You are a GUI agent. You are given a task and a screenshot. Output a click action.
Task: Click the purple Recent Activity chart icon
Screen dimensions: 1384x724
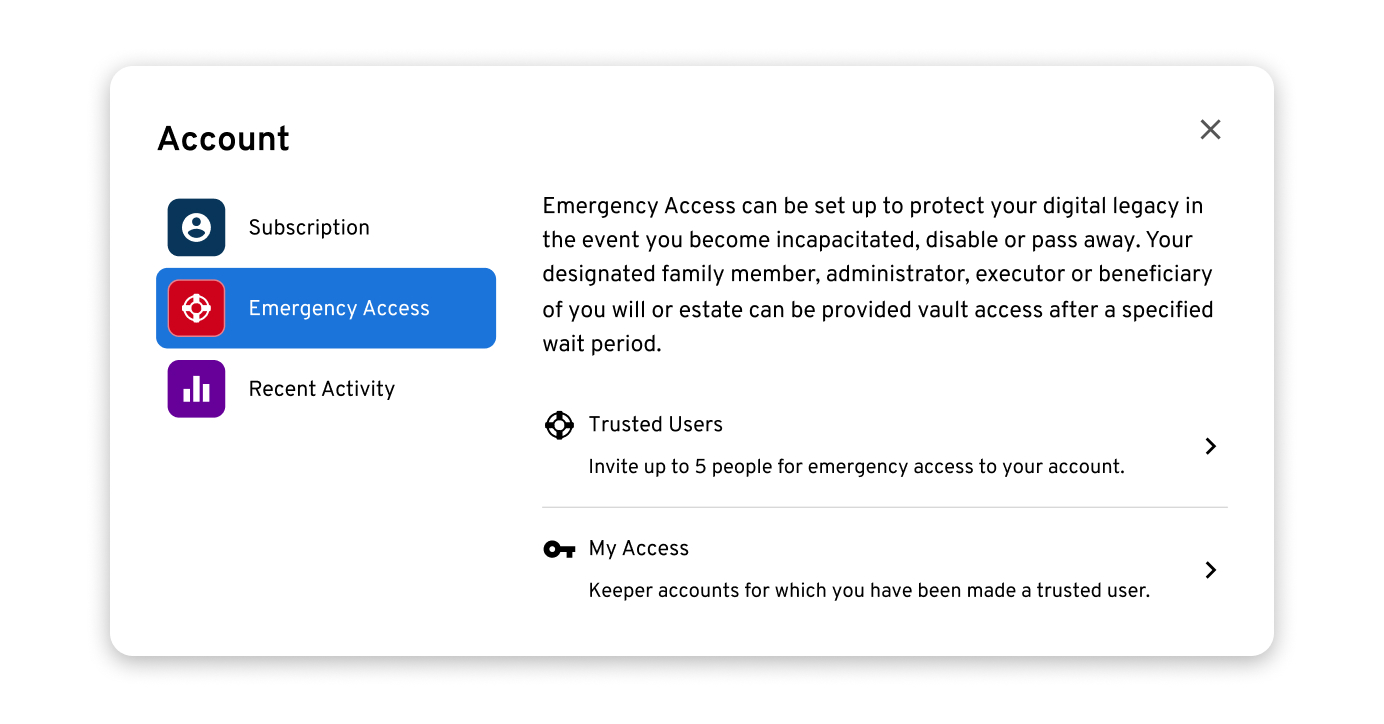(196, 389)
